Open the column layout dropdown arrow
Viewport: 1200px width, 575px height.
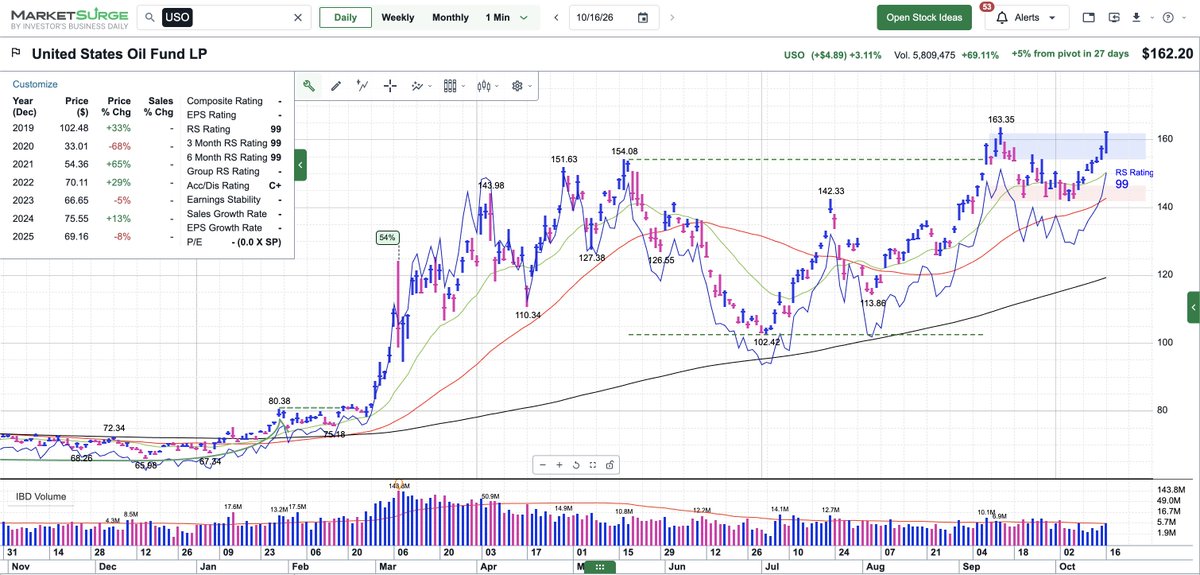(463, 87)
